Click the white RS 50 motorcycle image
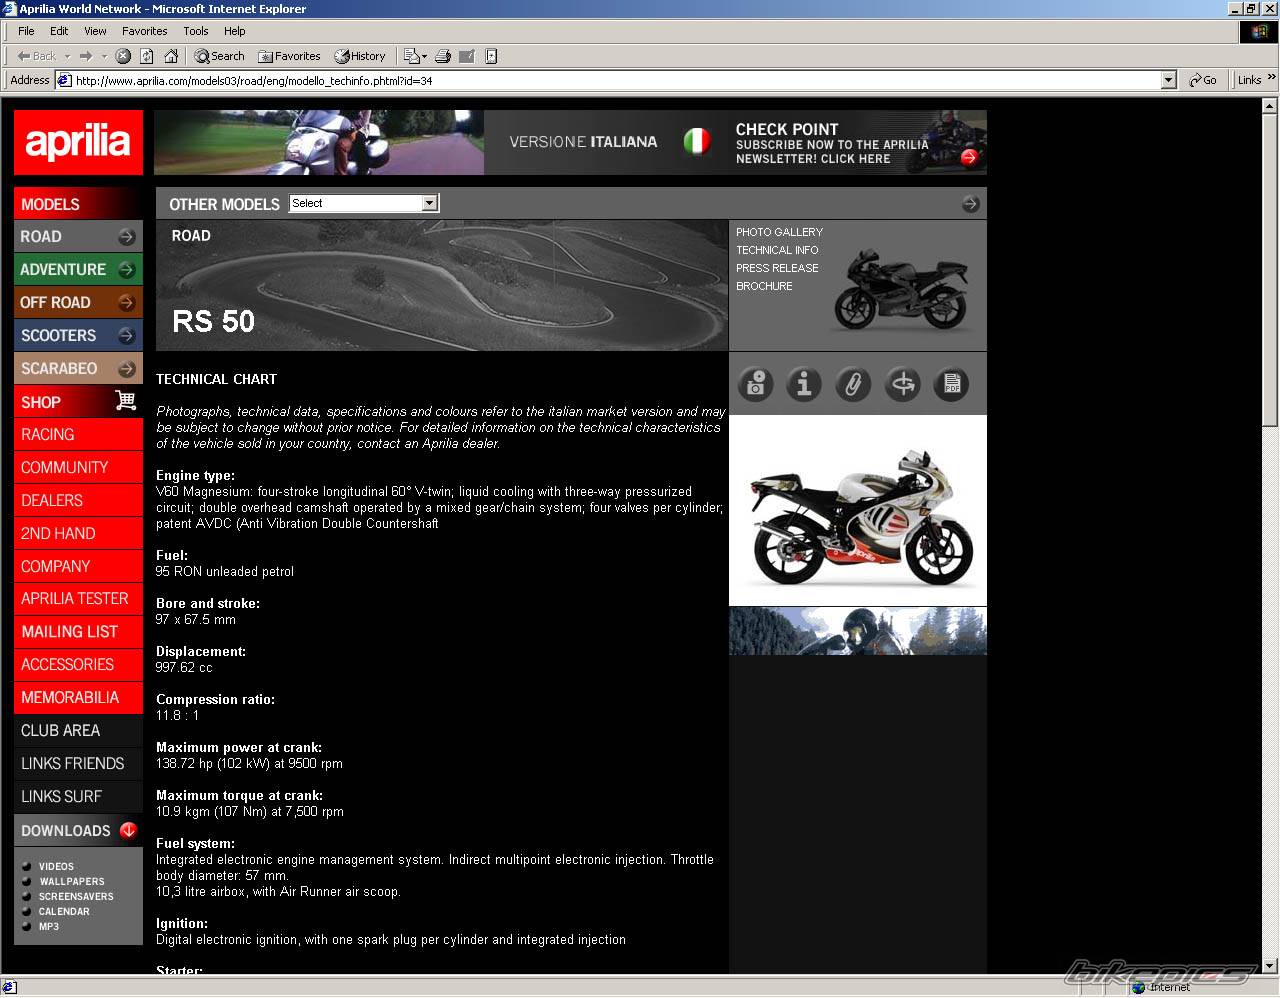Viewport: 1280px width, 998px height. [x=858, y=510]
